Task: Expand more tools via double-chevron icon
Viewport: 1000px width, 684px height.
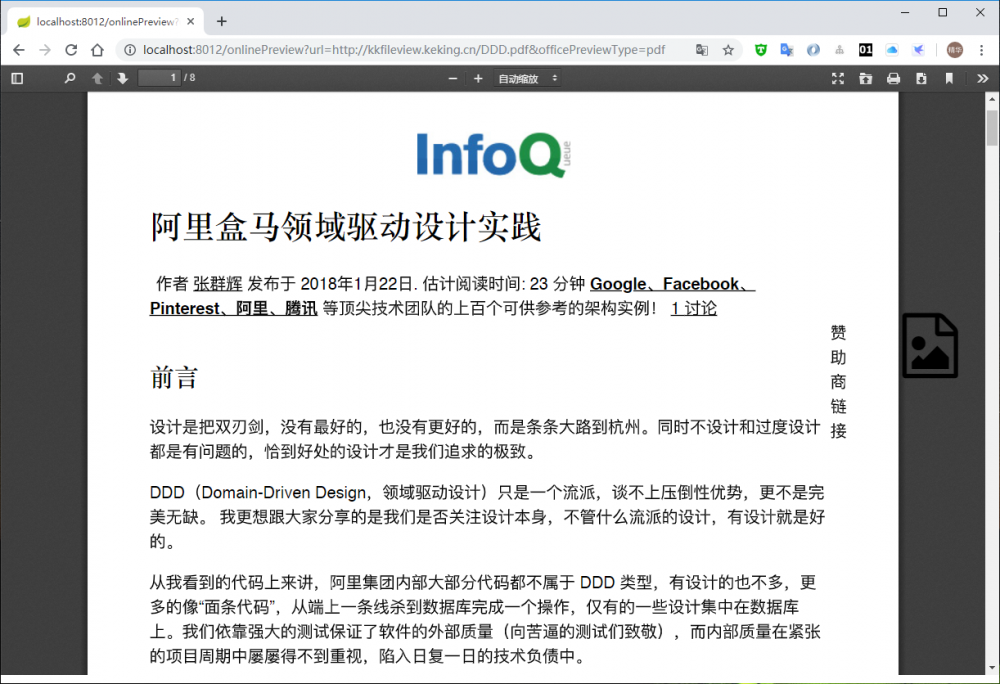Action: pos(984,78)
